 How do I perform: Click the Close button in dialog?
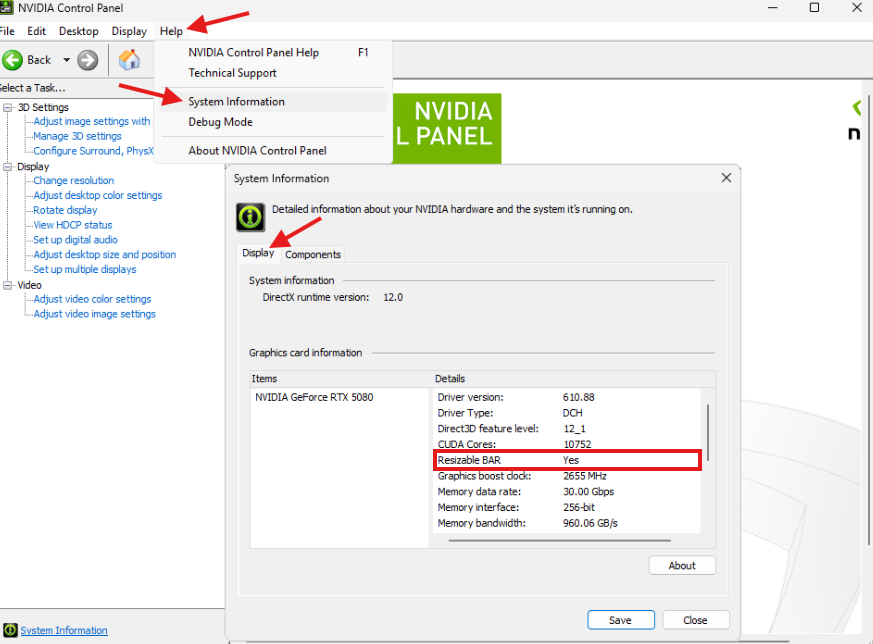[x=695, y=620]
